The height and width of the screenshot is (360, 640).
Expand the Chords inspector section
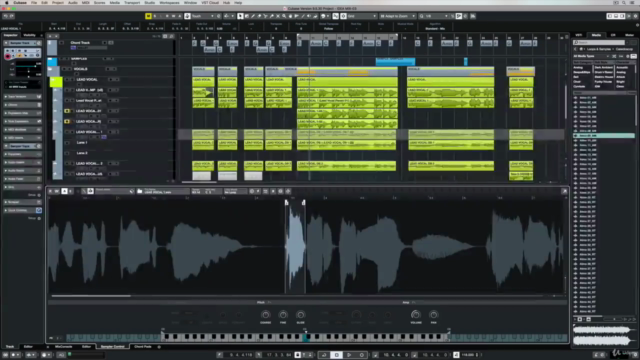22,105
